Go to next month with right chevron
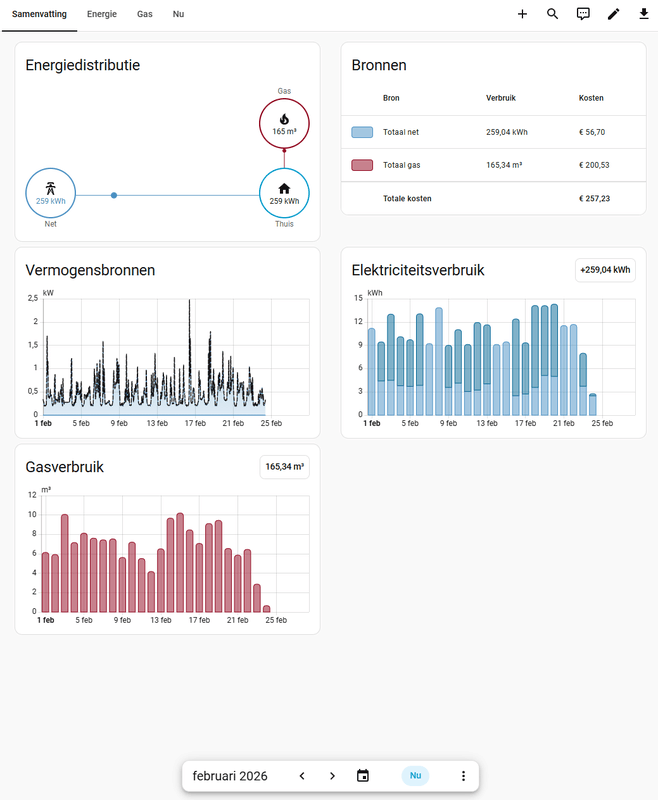This screenshot has height=800, width=658. pos(333,776)
